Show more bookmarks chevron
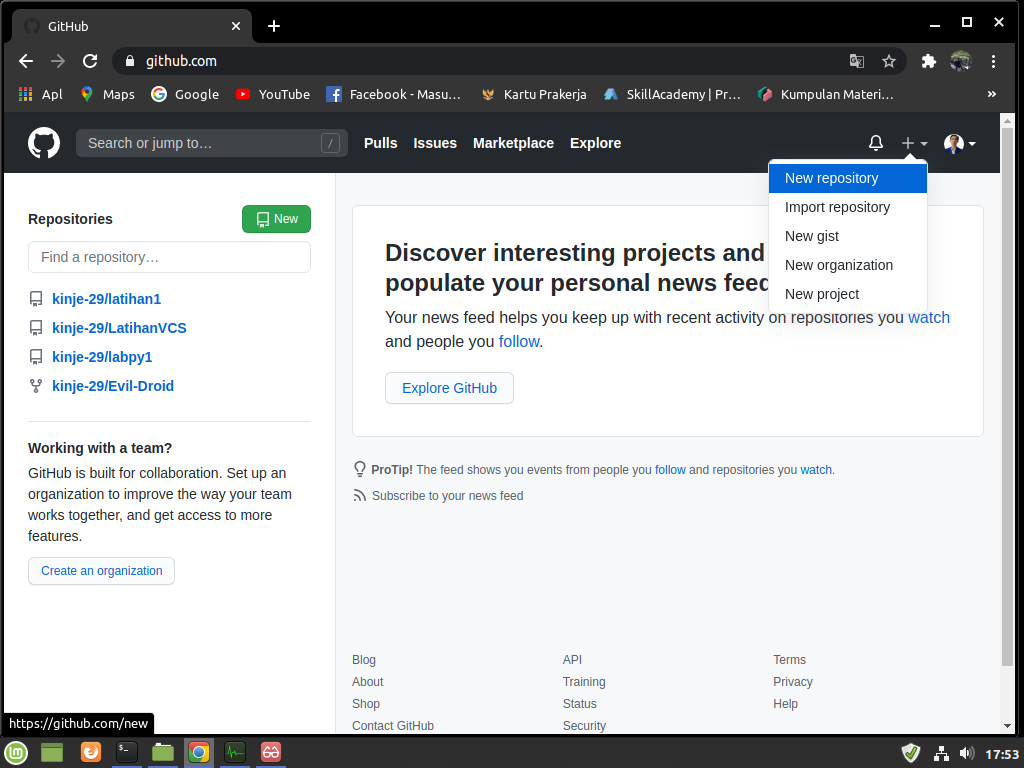Viewport: 1024px width, 768px height. [992, 94]
